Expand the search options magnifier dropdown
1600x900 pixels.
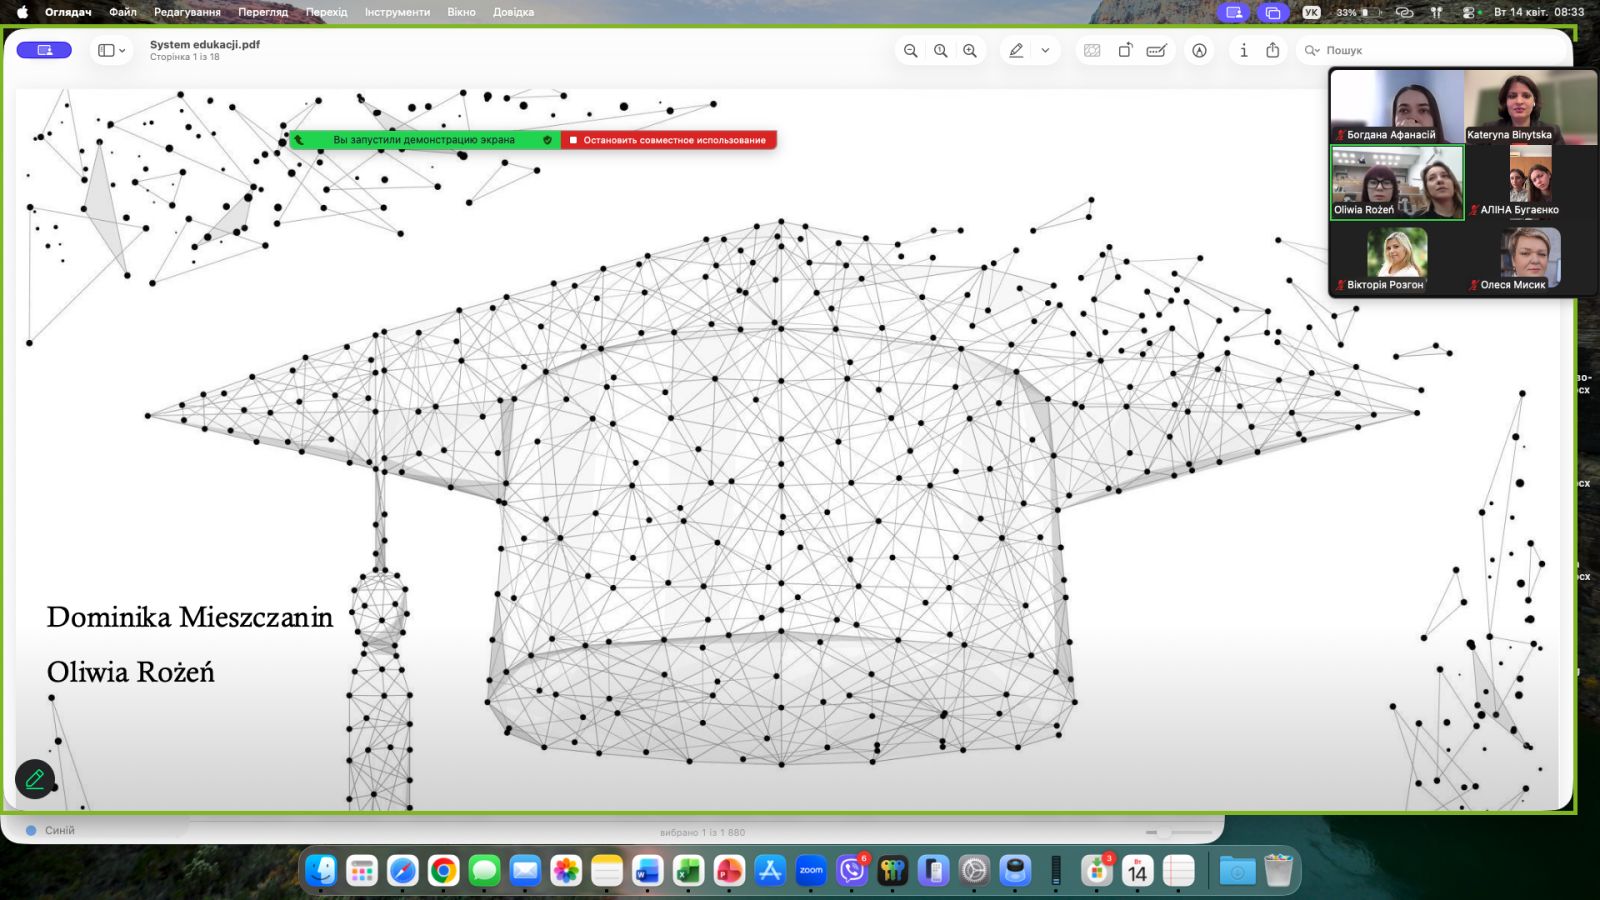pos(1312,51)
